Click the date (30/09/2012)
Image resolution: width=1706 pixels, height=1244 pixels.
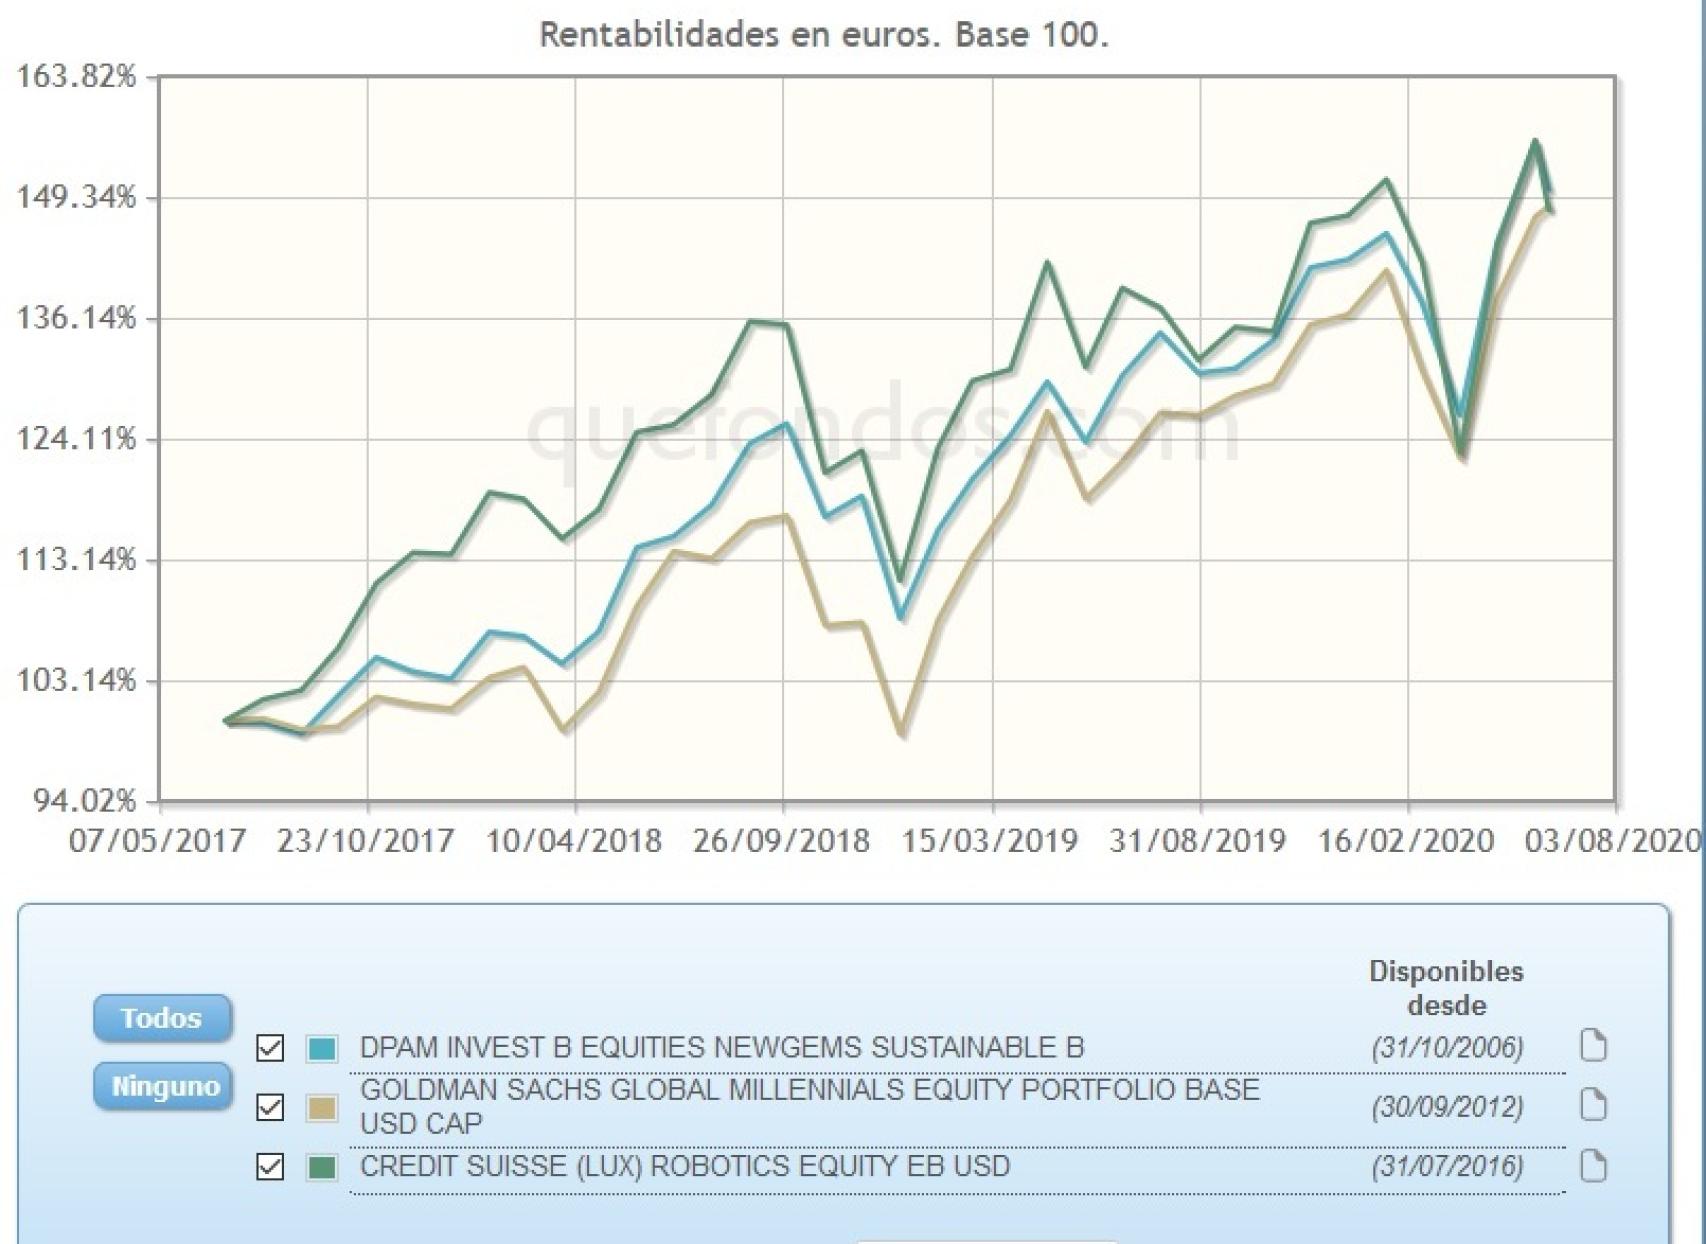point(1448,1108)
